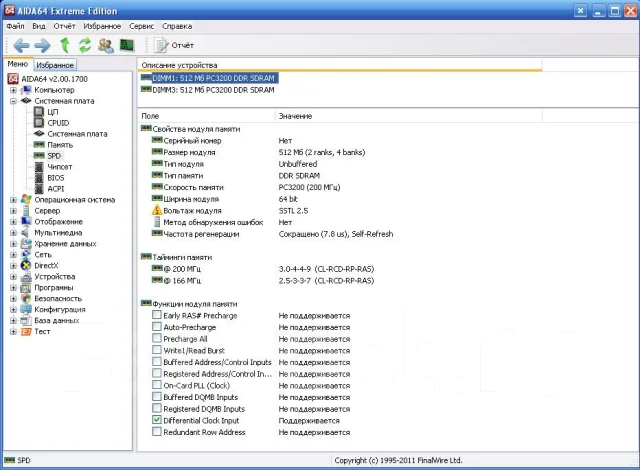Click AIDA64 v2.00.1700 root icon

pyautogui.click(x=13, y=79)
